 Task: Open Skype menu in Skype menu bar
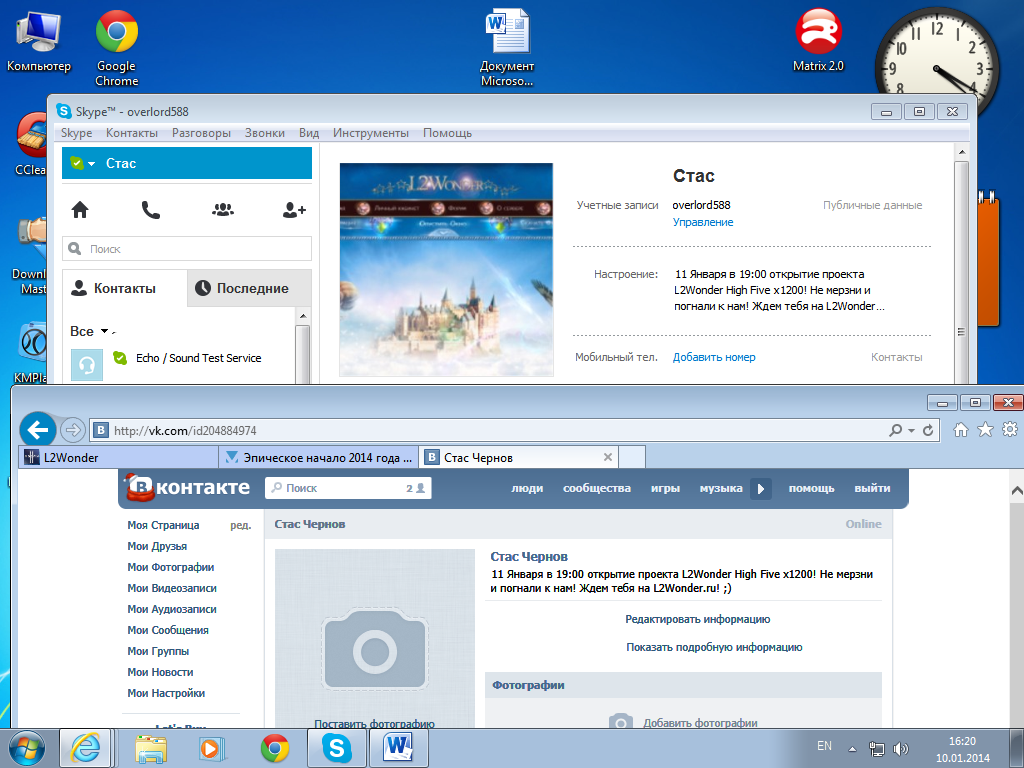pyautogui.click(x=76, y=133)
